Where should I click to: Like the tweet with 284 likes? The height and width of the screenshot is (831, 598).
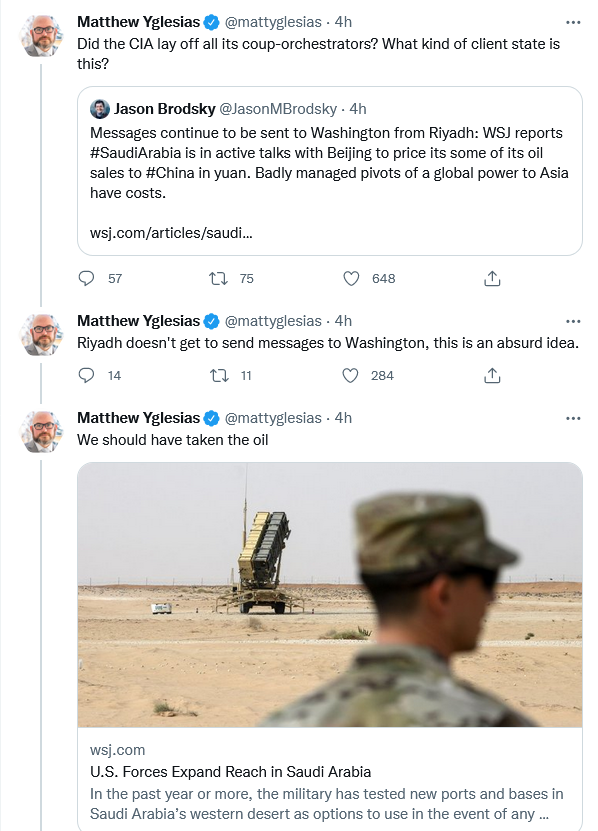pyautogui.click(x=350, y=375)
